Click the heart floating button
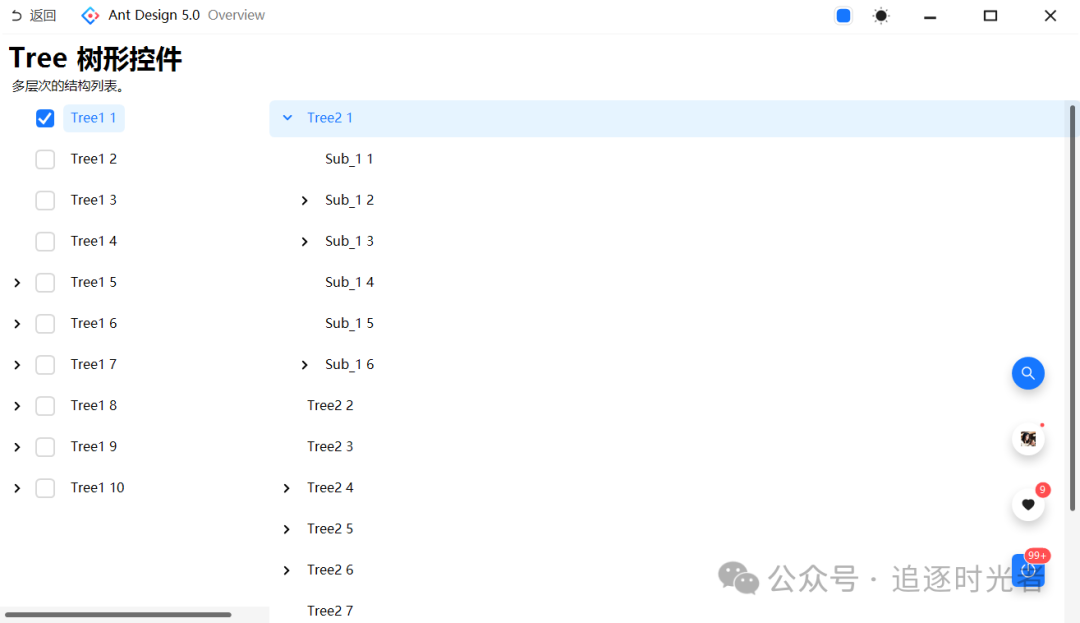 coord(1028,505)
